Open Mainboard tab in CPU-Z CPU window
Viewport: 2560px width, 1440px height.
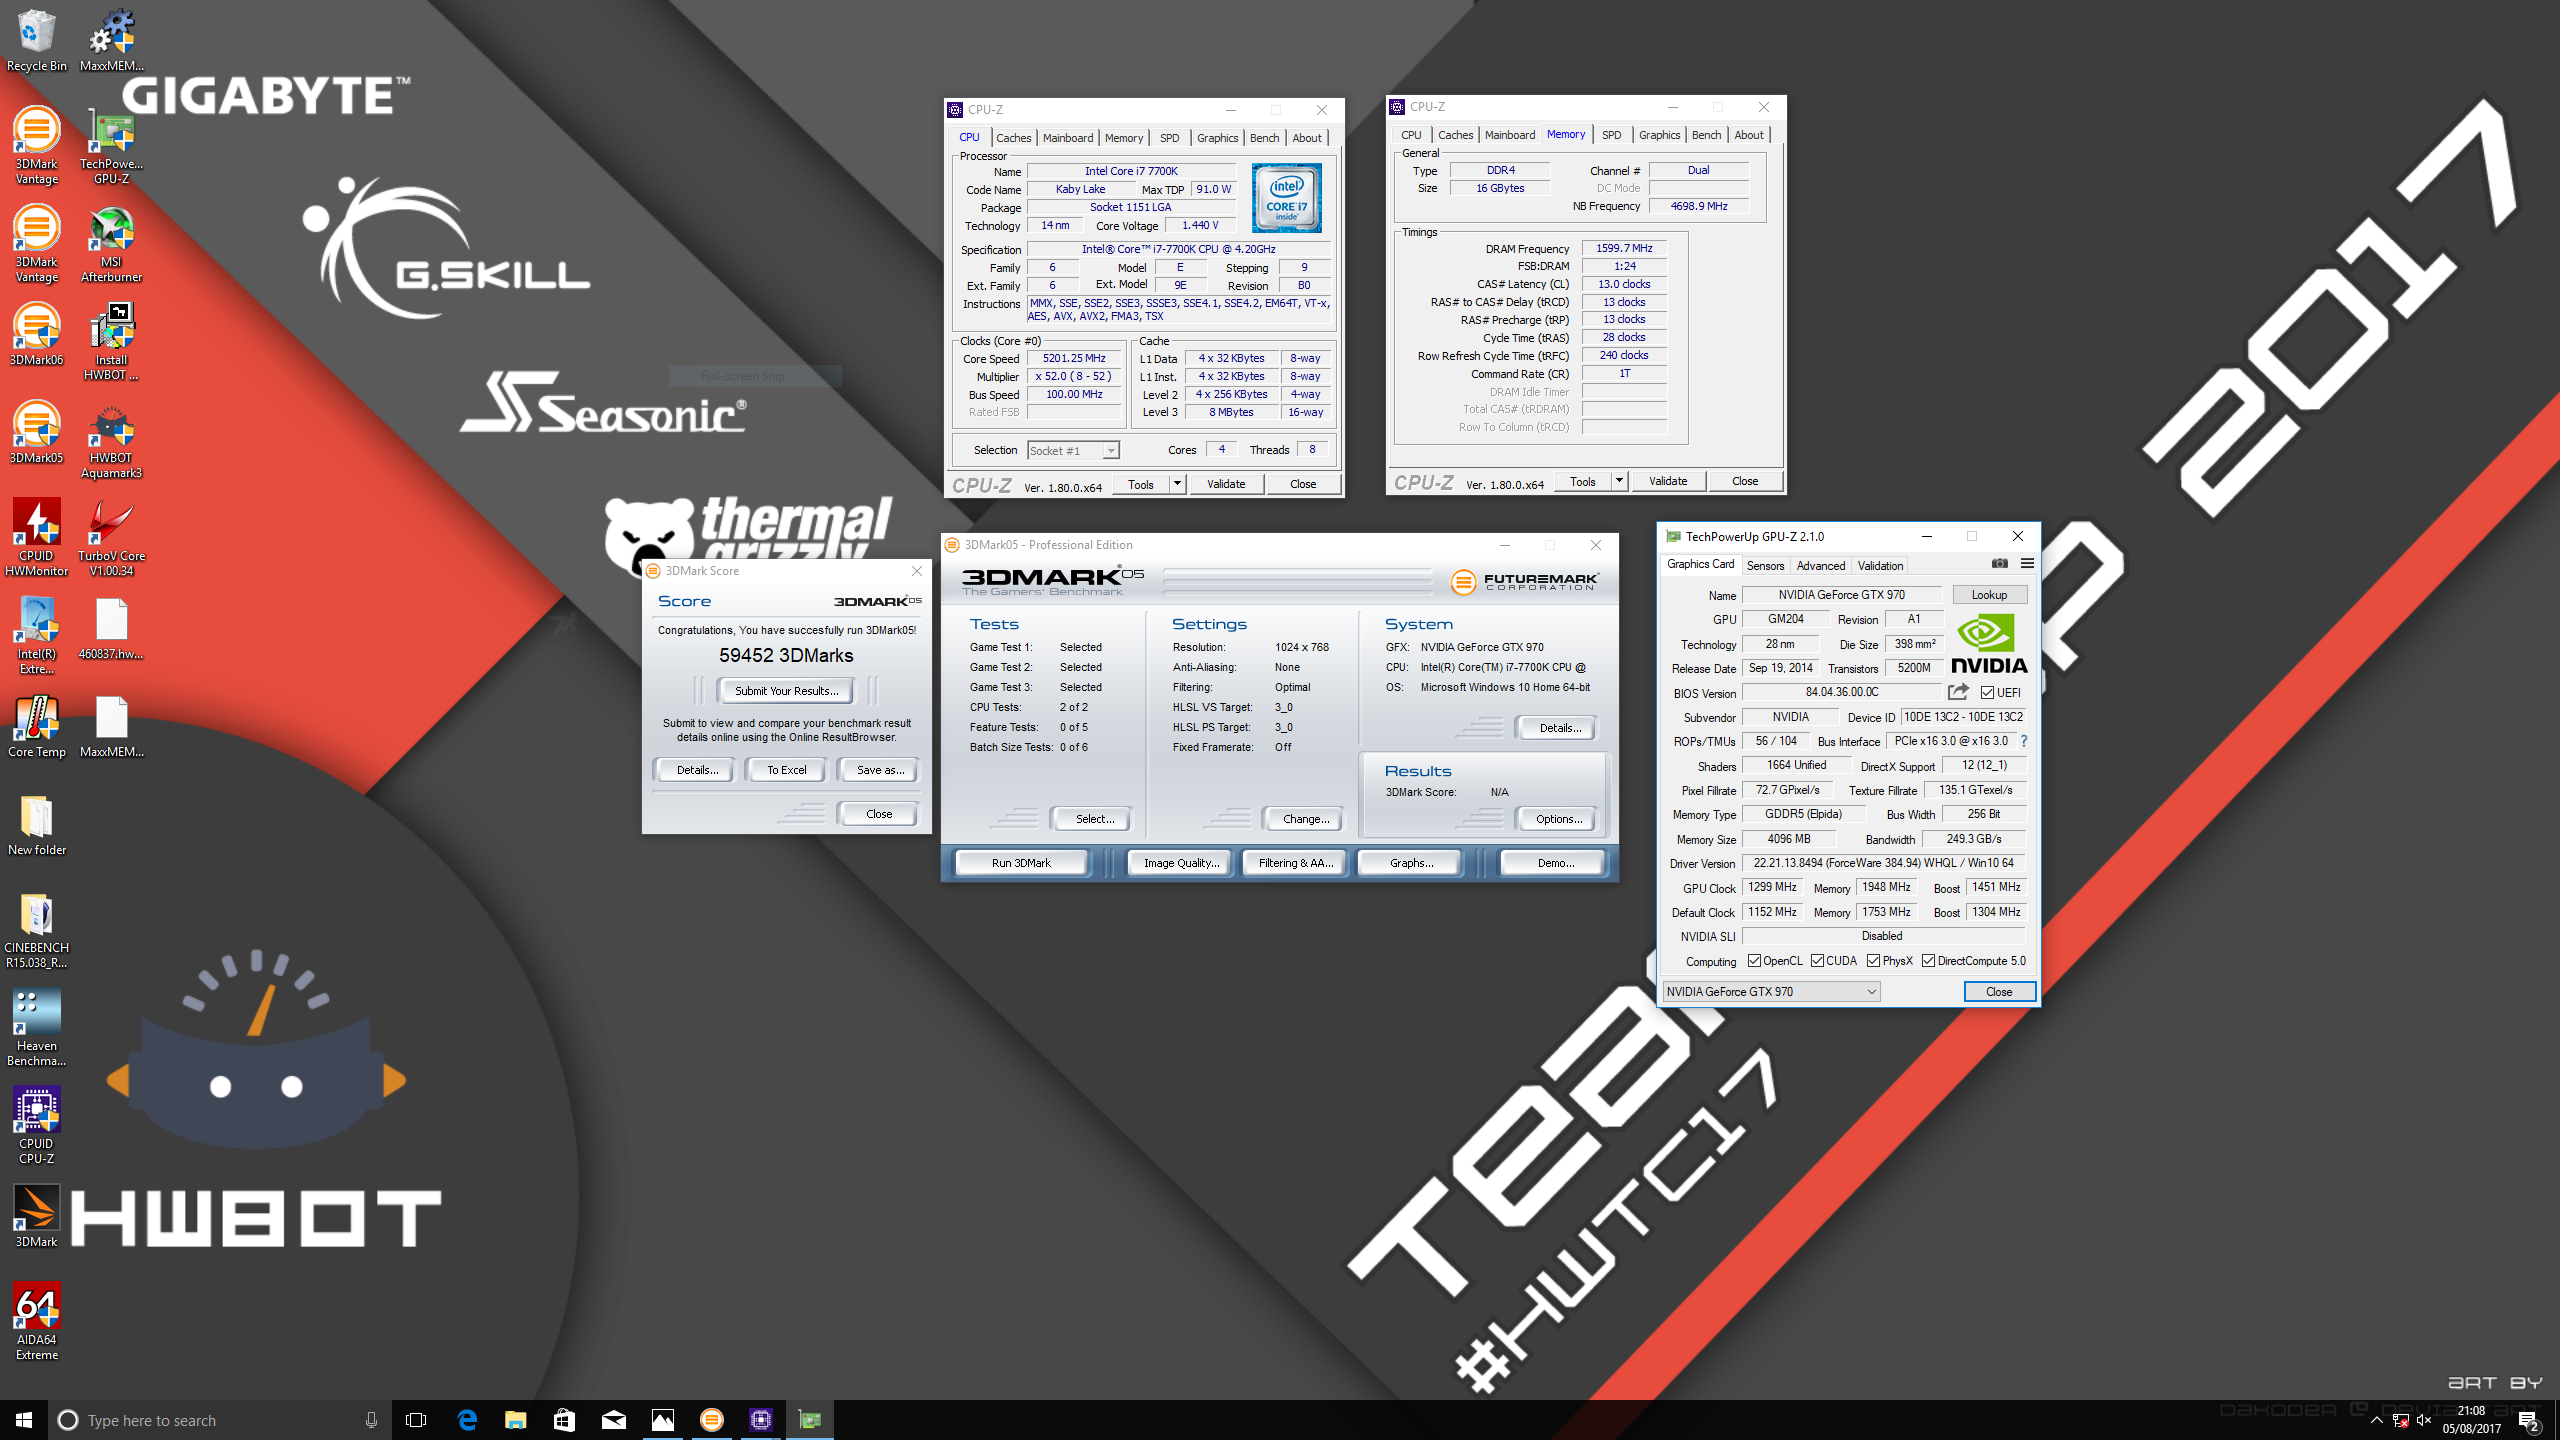[x=1068, y=138]
